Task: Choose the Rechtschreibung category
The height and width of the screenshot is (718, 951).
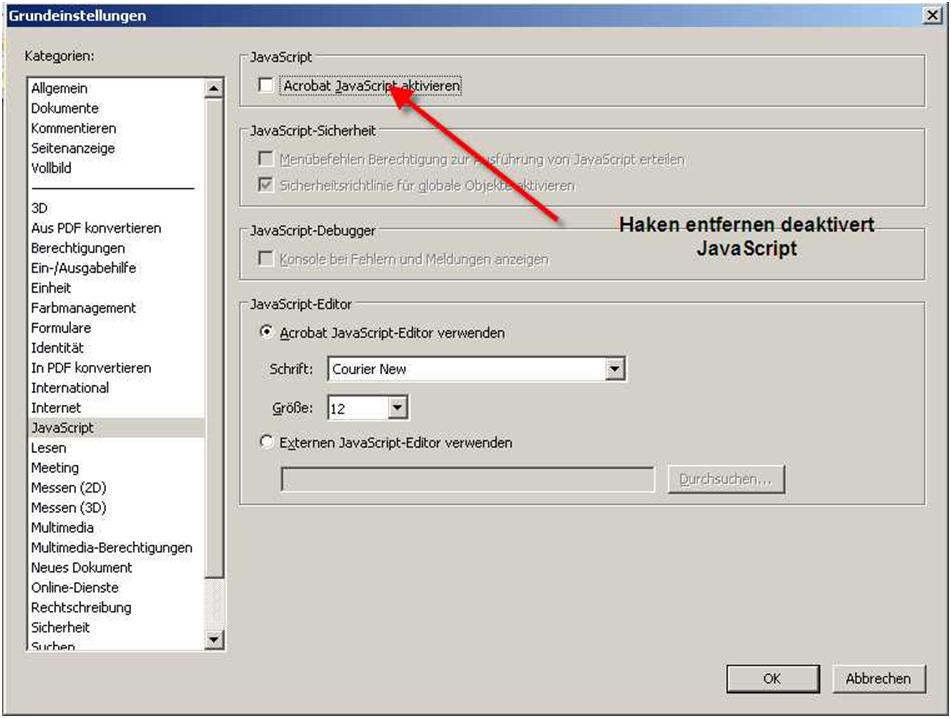Action: [81, 607]
